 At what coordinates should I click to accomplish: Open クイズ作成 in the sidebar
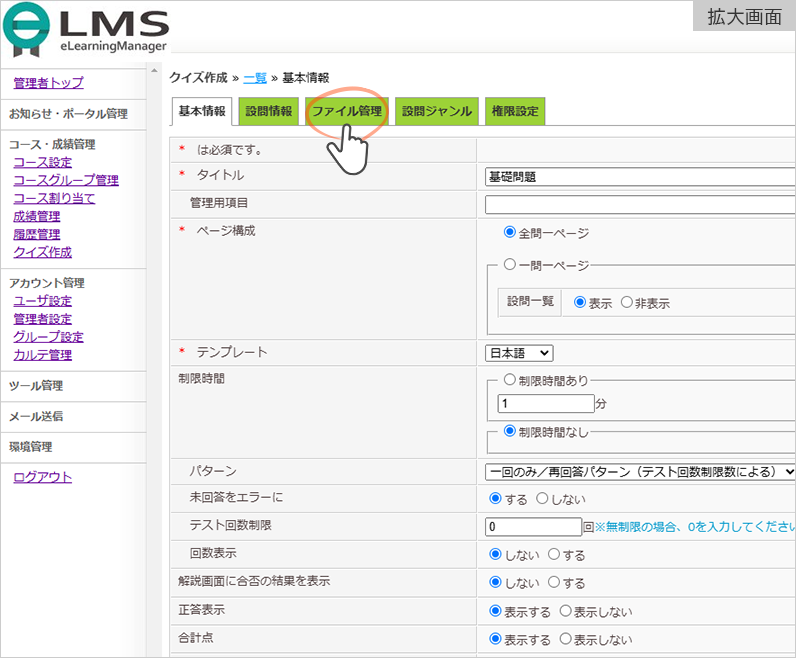pyautogui.click(x=42, y=253)
